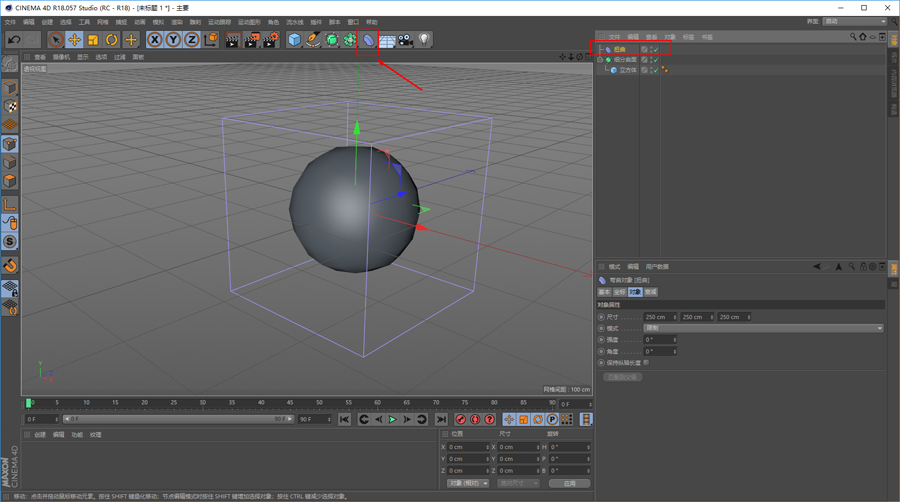Screen dimensions: 900x502
Task: Open the Subdivision Surface generator icon
Action: click(x=332, y=40)
